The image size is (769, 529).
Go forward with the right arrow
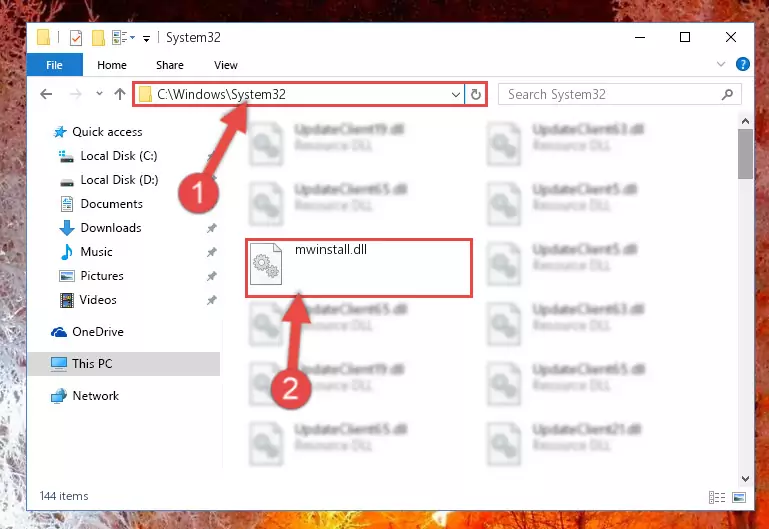click(x=76, y=94)
